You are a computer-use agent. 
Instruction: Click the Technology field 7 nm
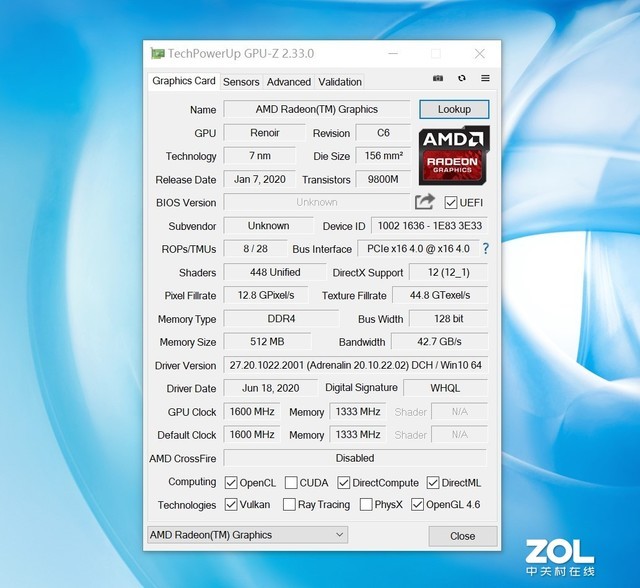pyautogui.click(x=260, y=155)
